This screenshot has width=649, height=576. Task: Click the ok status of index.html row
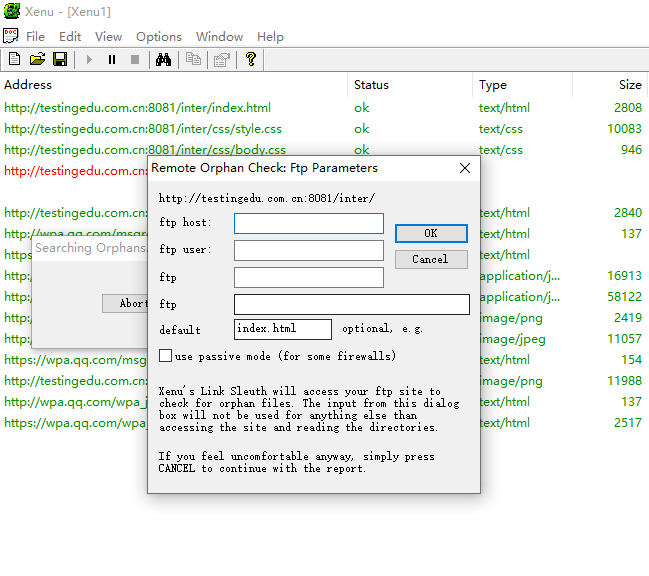(x=361, y=108)
